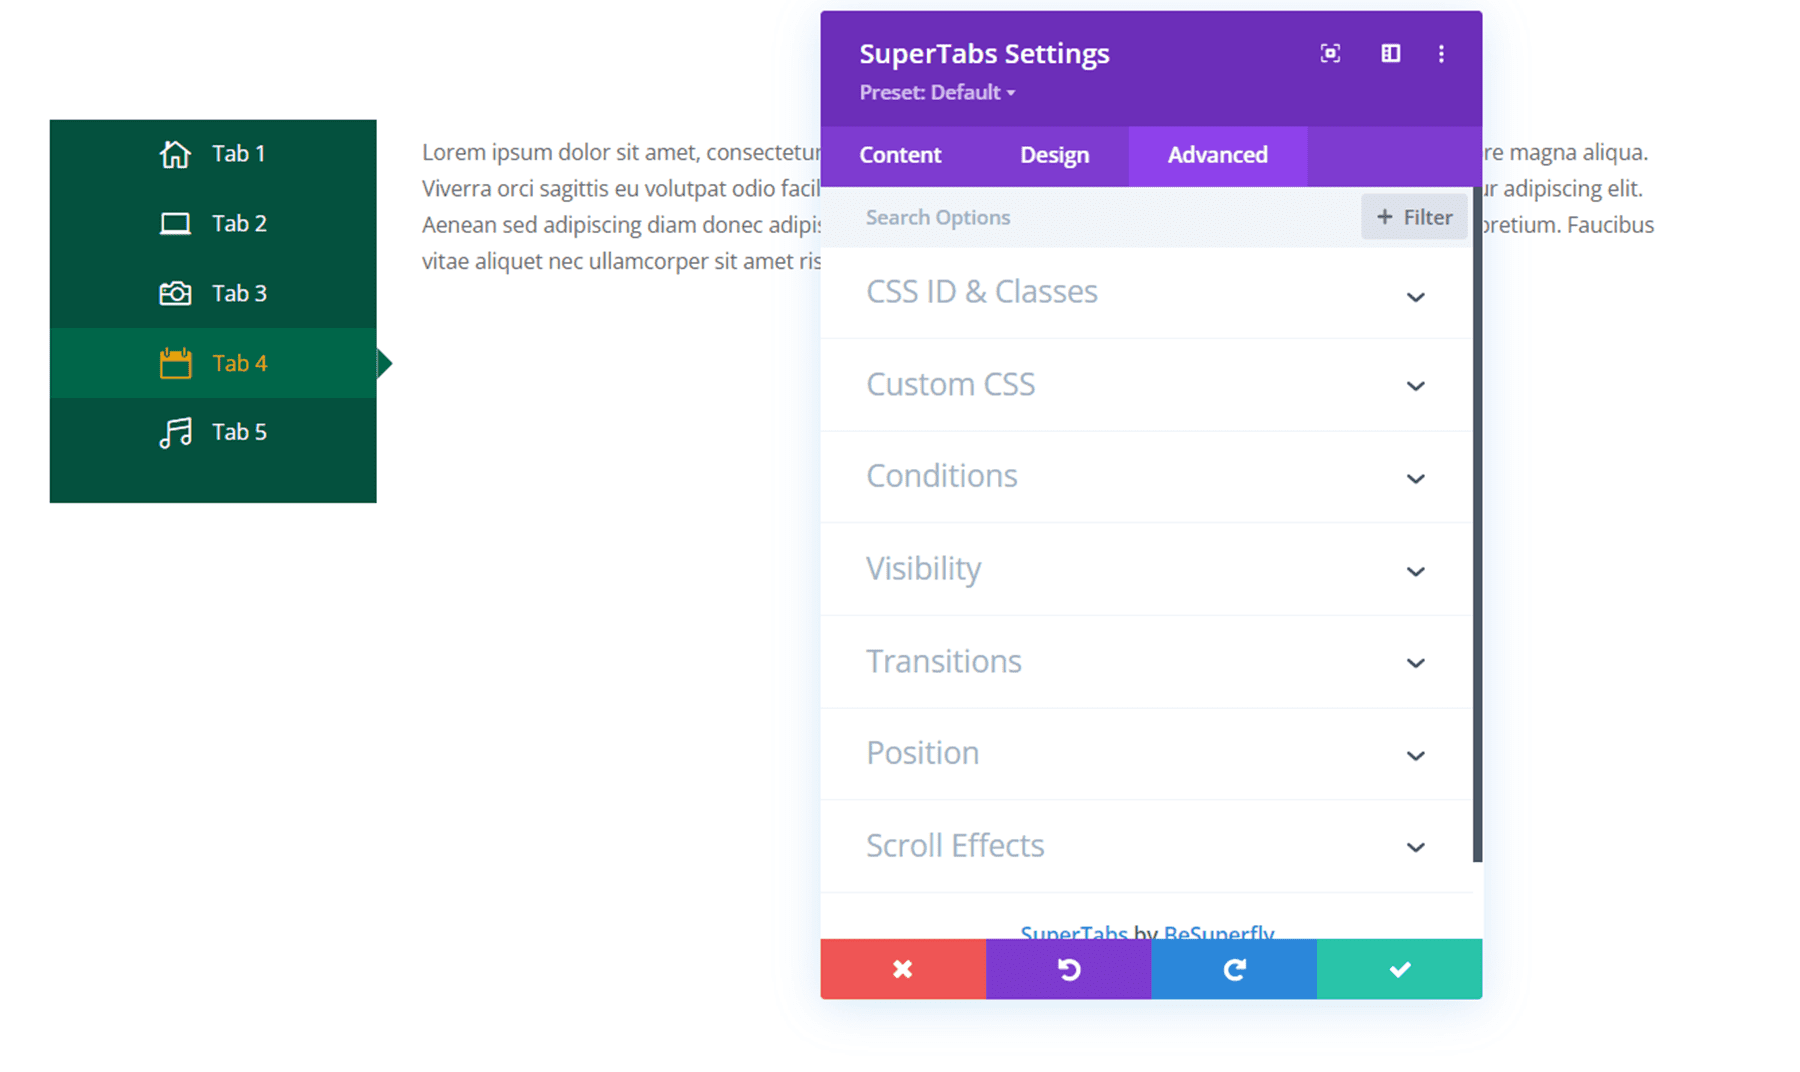
Task: Open the three-dot options menu
Action: [x=1441, y=54]
